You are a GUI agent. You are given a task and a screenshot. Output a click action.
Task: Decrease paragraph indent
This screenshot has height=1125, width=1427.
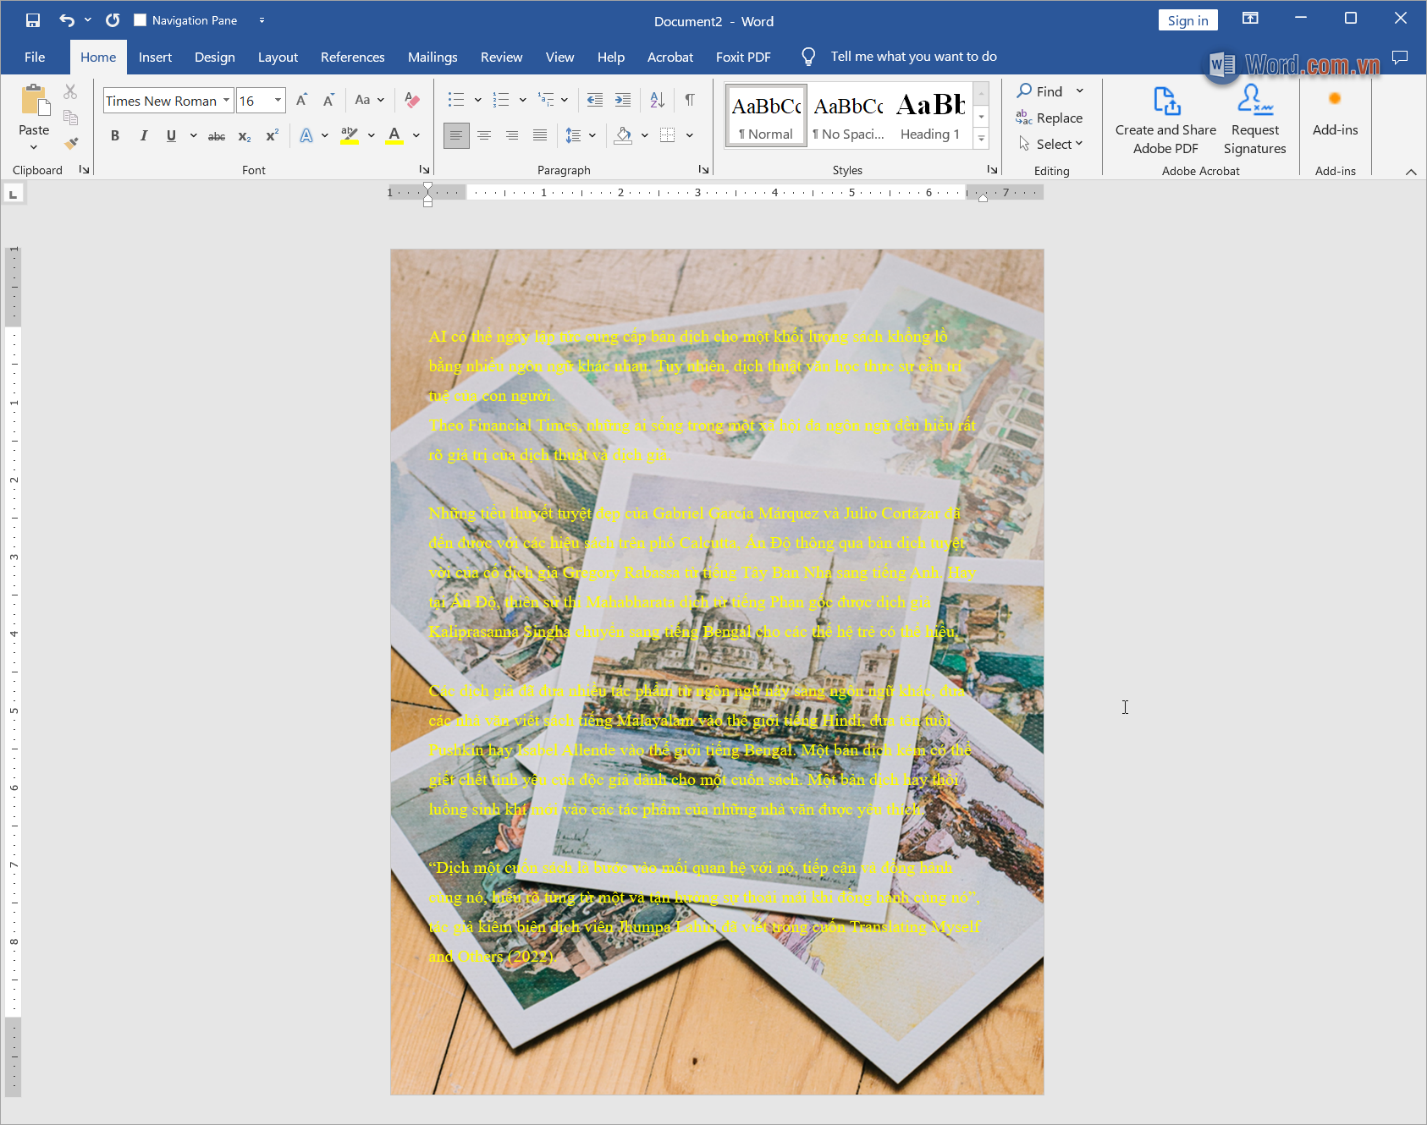click(x=595, y=100)
